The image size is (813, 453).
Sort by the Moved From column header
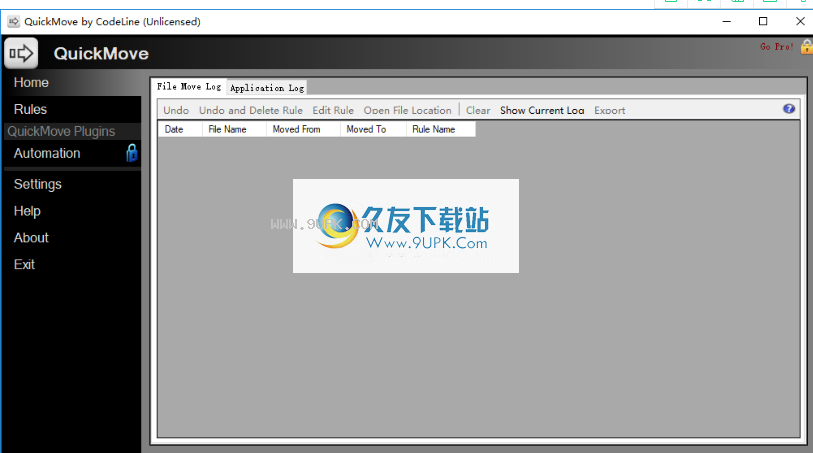[x=303, y=129]
